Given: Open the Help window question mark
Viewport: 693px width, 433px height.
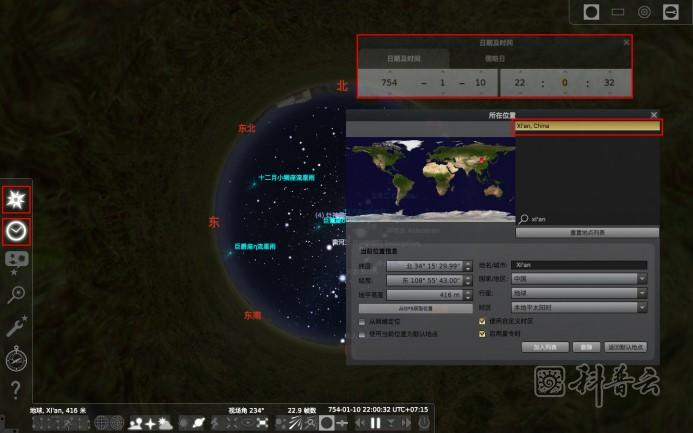Looking at the screenshot, I should pyautogui.click(x=15, y=390).
